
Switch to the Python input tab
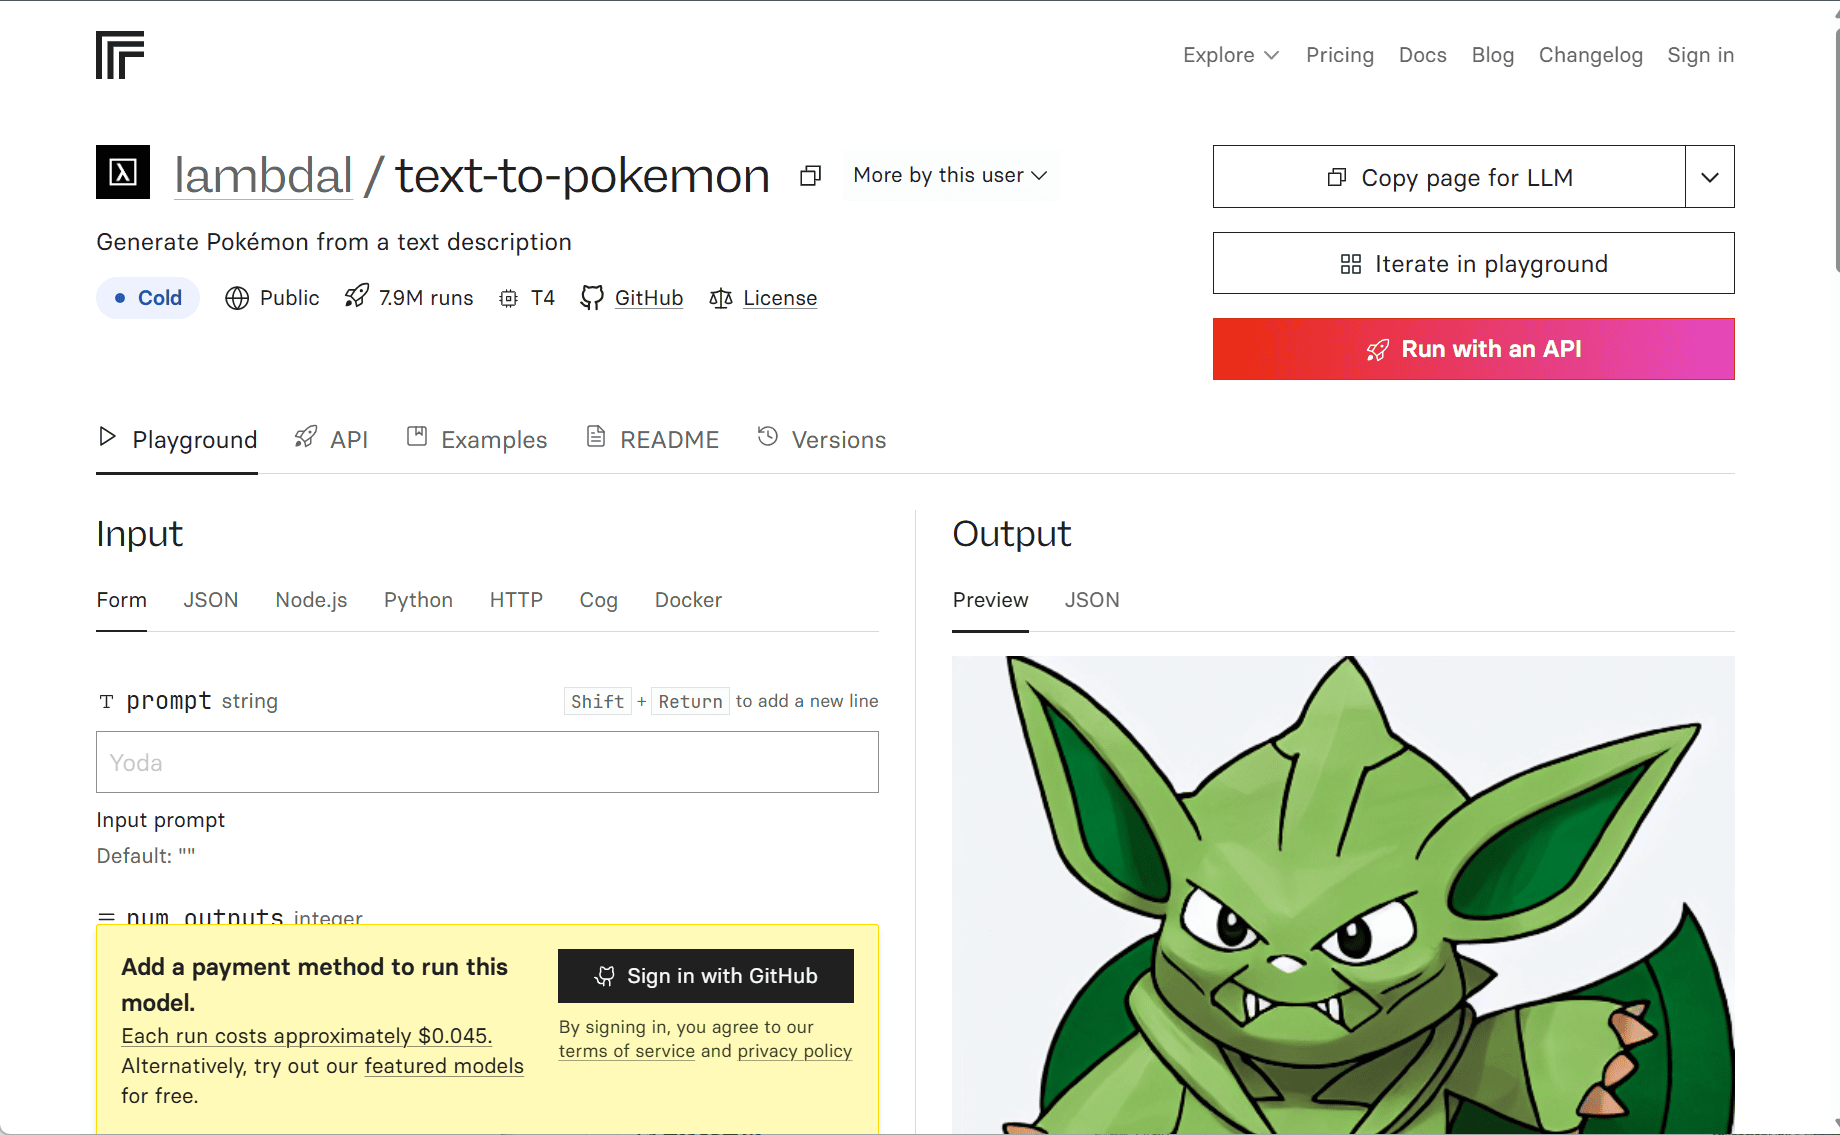(x=418, y=600)
